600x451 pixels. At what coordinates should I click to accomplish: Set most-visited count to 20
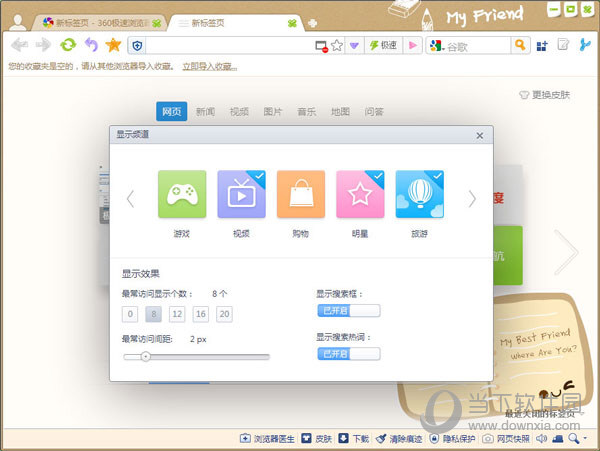pyautogui.click(x=224, y=314)
